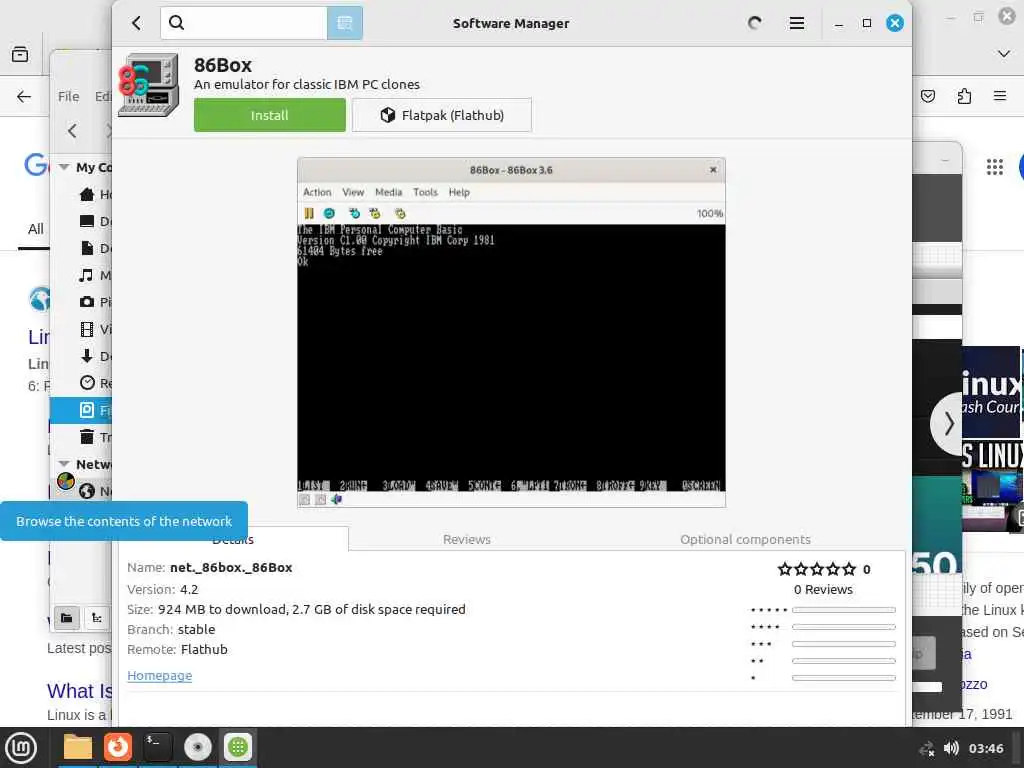Select Desktop in file manager sidebar
The image size is (1024, 768).
87,221
